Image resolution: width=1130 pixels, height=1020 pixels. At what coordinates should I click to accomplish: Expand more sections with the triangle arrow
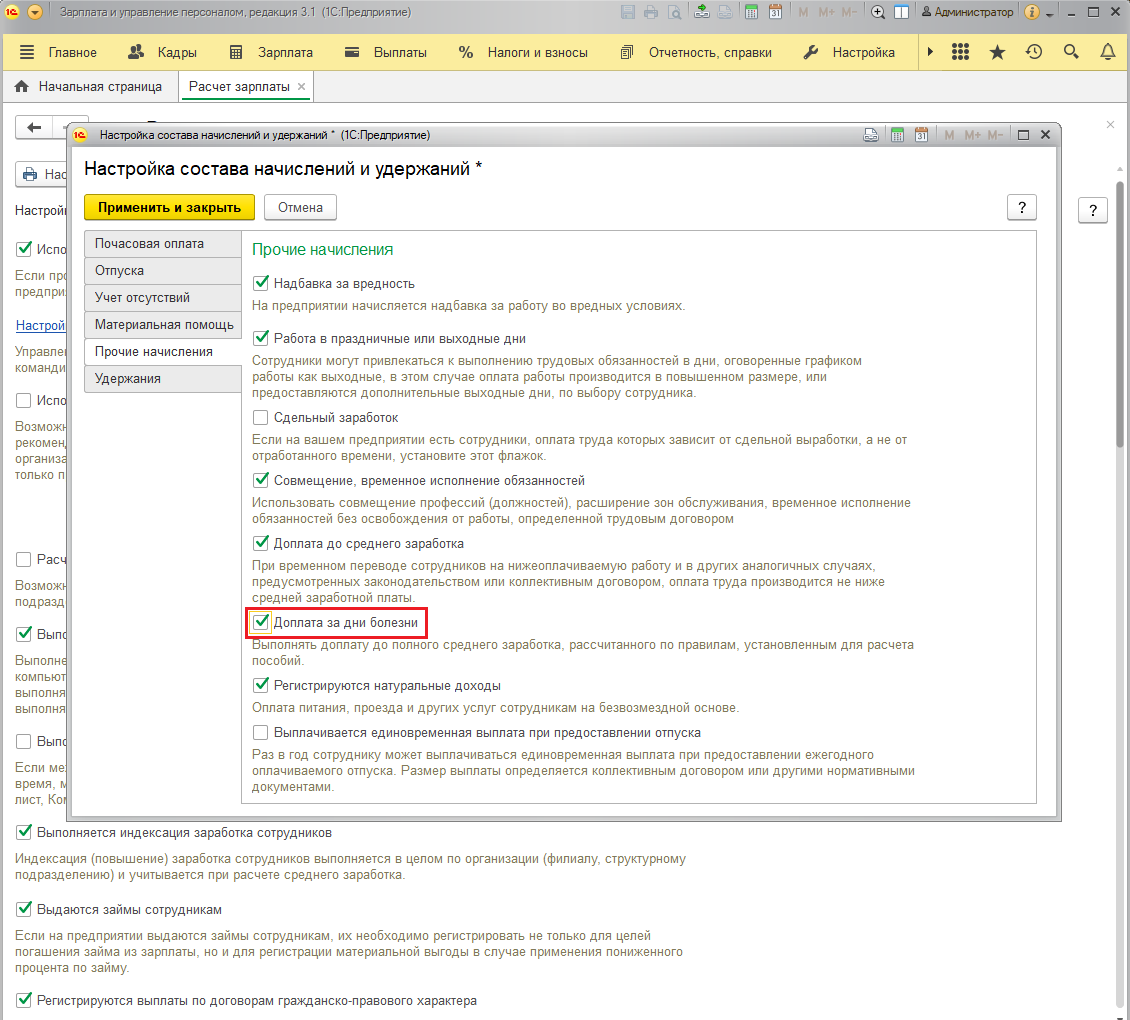pos(930,52)
